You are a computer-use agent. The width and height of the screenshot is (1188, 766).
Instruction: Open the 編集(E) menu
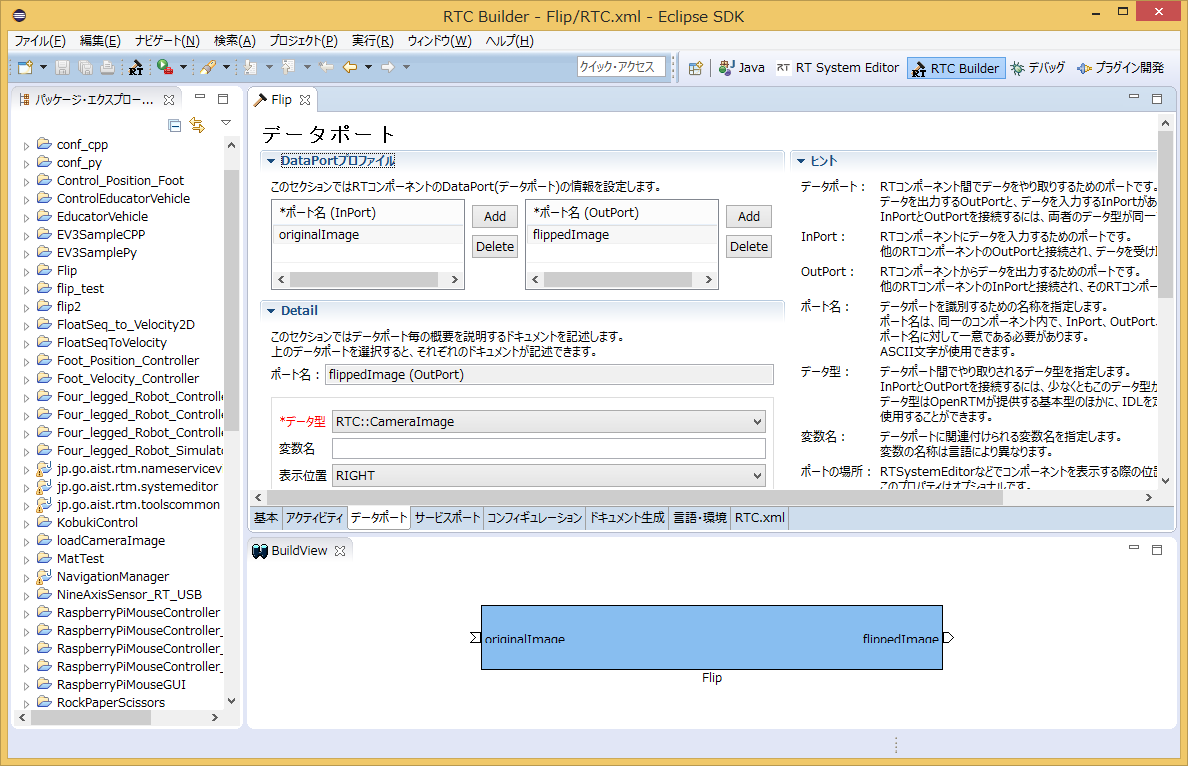click(100, 41)
